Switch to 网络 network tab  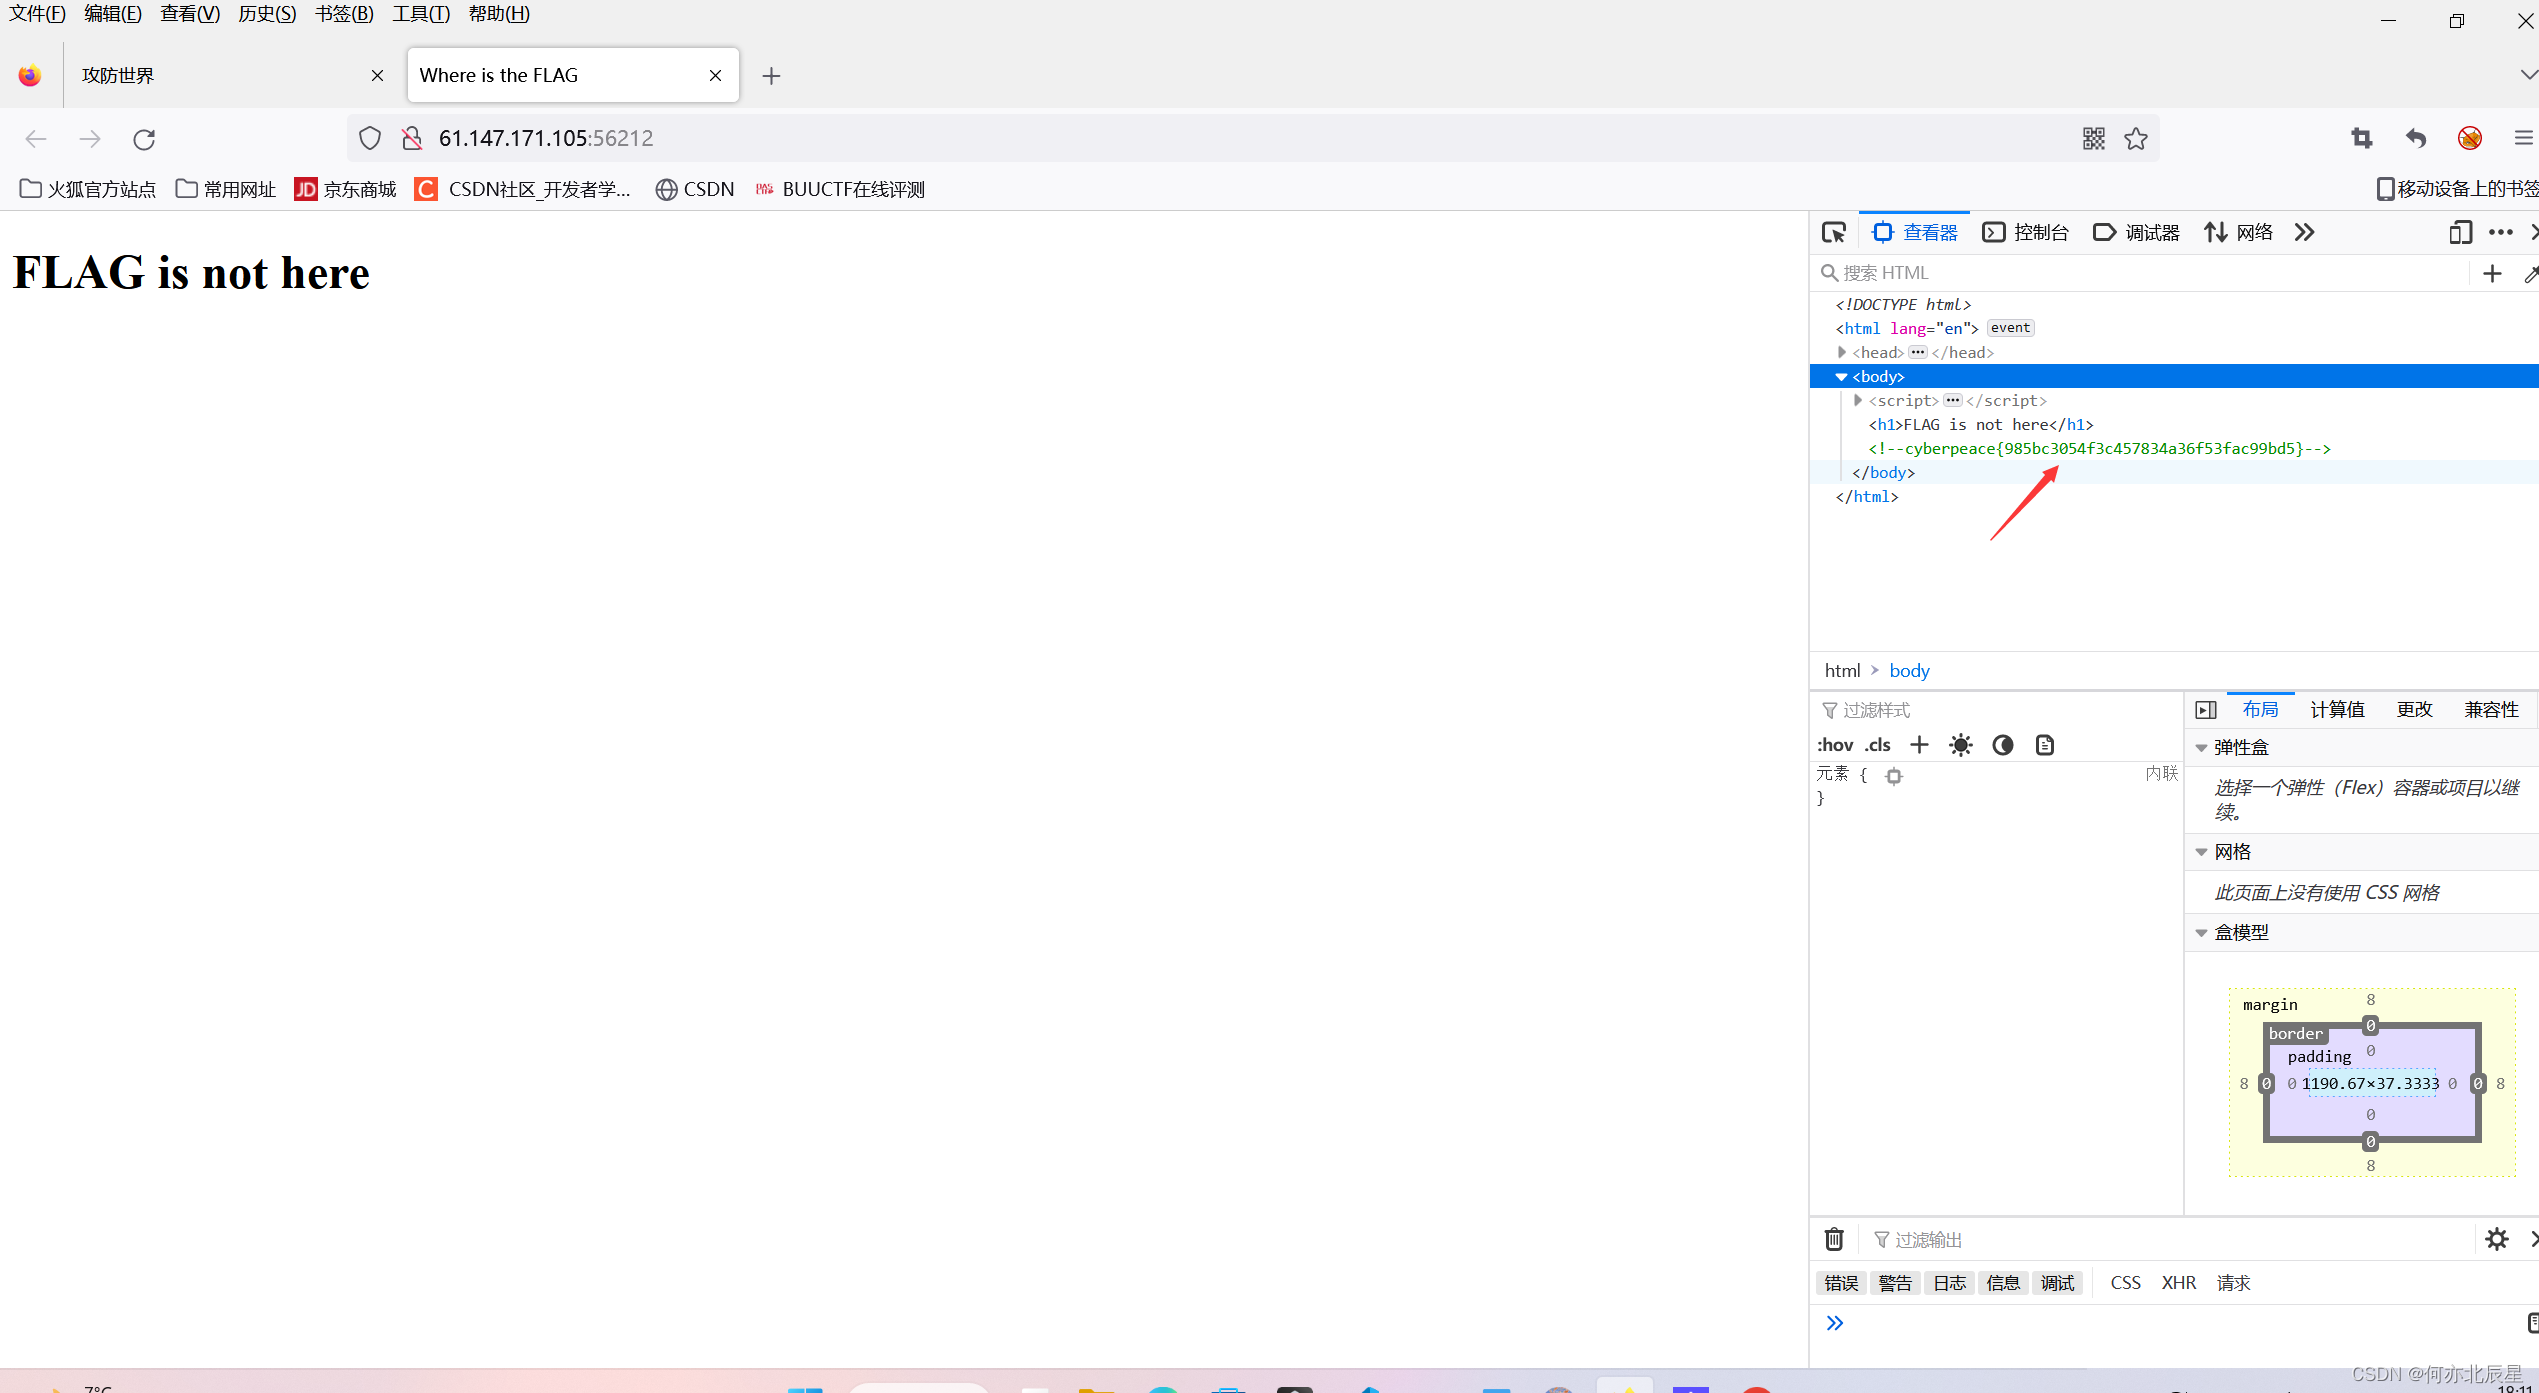(2238, 232)
